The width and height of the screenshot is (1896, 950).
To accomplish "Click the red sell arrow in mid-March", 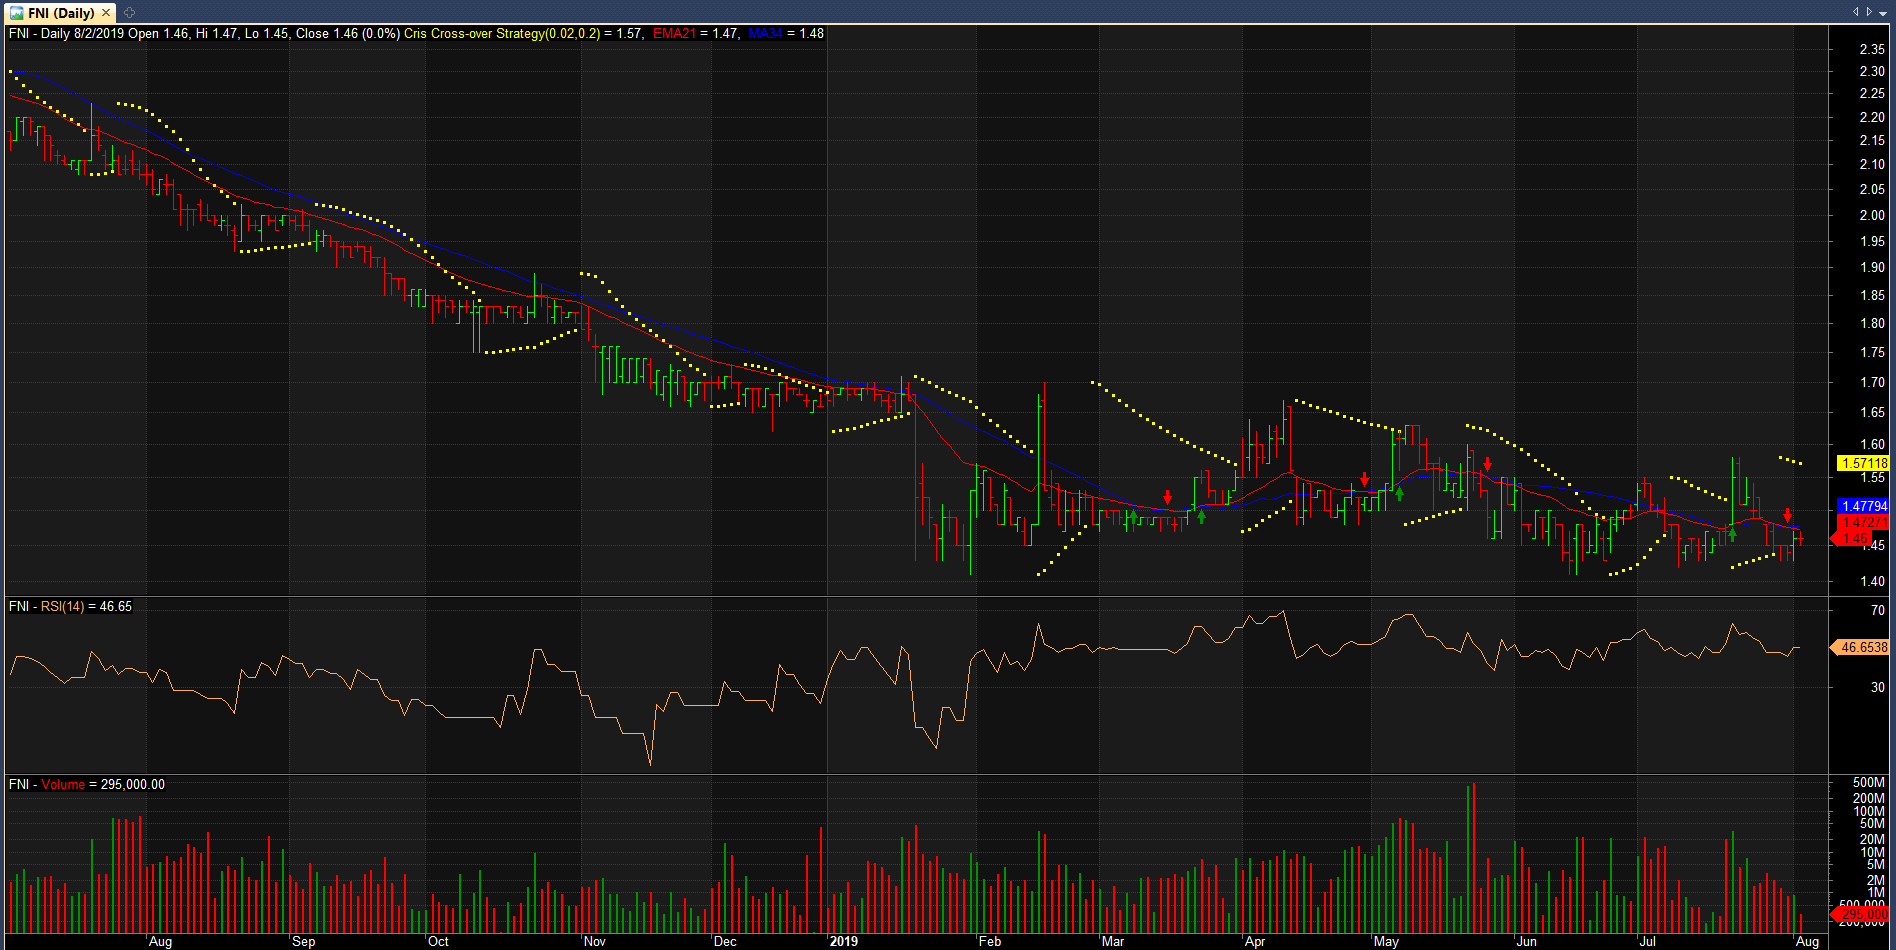I will (1167, 497).
